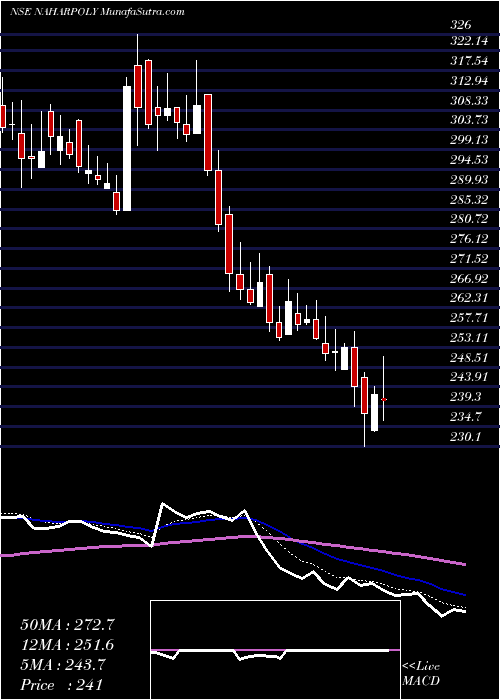Click the 266.92 price axis label
This screenshot has width=500, height=700.
tap(469, 279)
